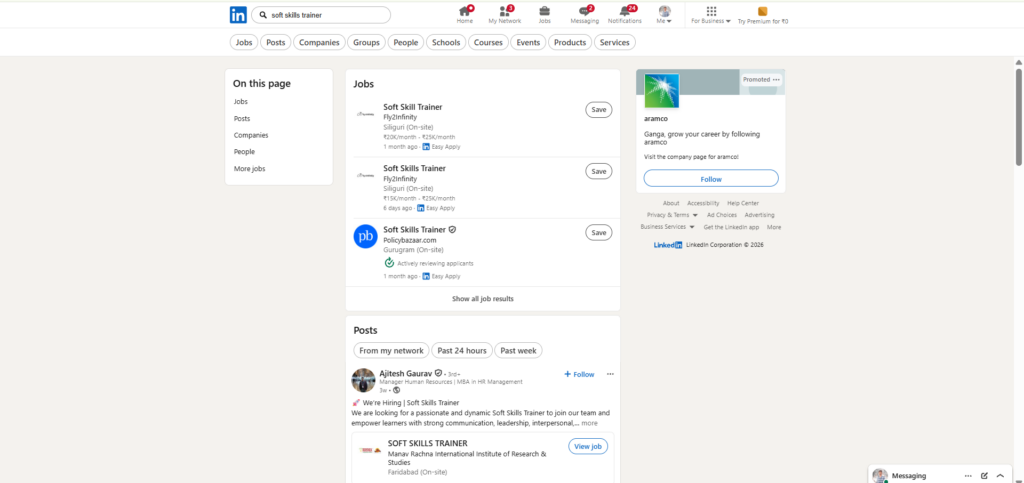The image size is (1024, 483).
Task: Open the Home icon in navigation
Action: tap(465, 11)
